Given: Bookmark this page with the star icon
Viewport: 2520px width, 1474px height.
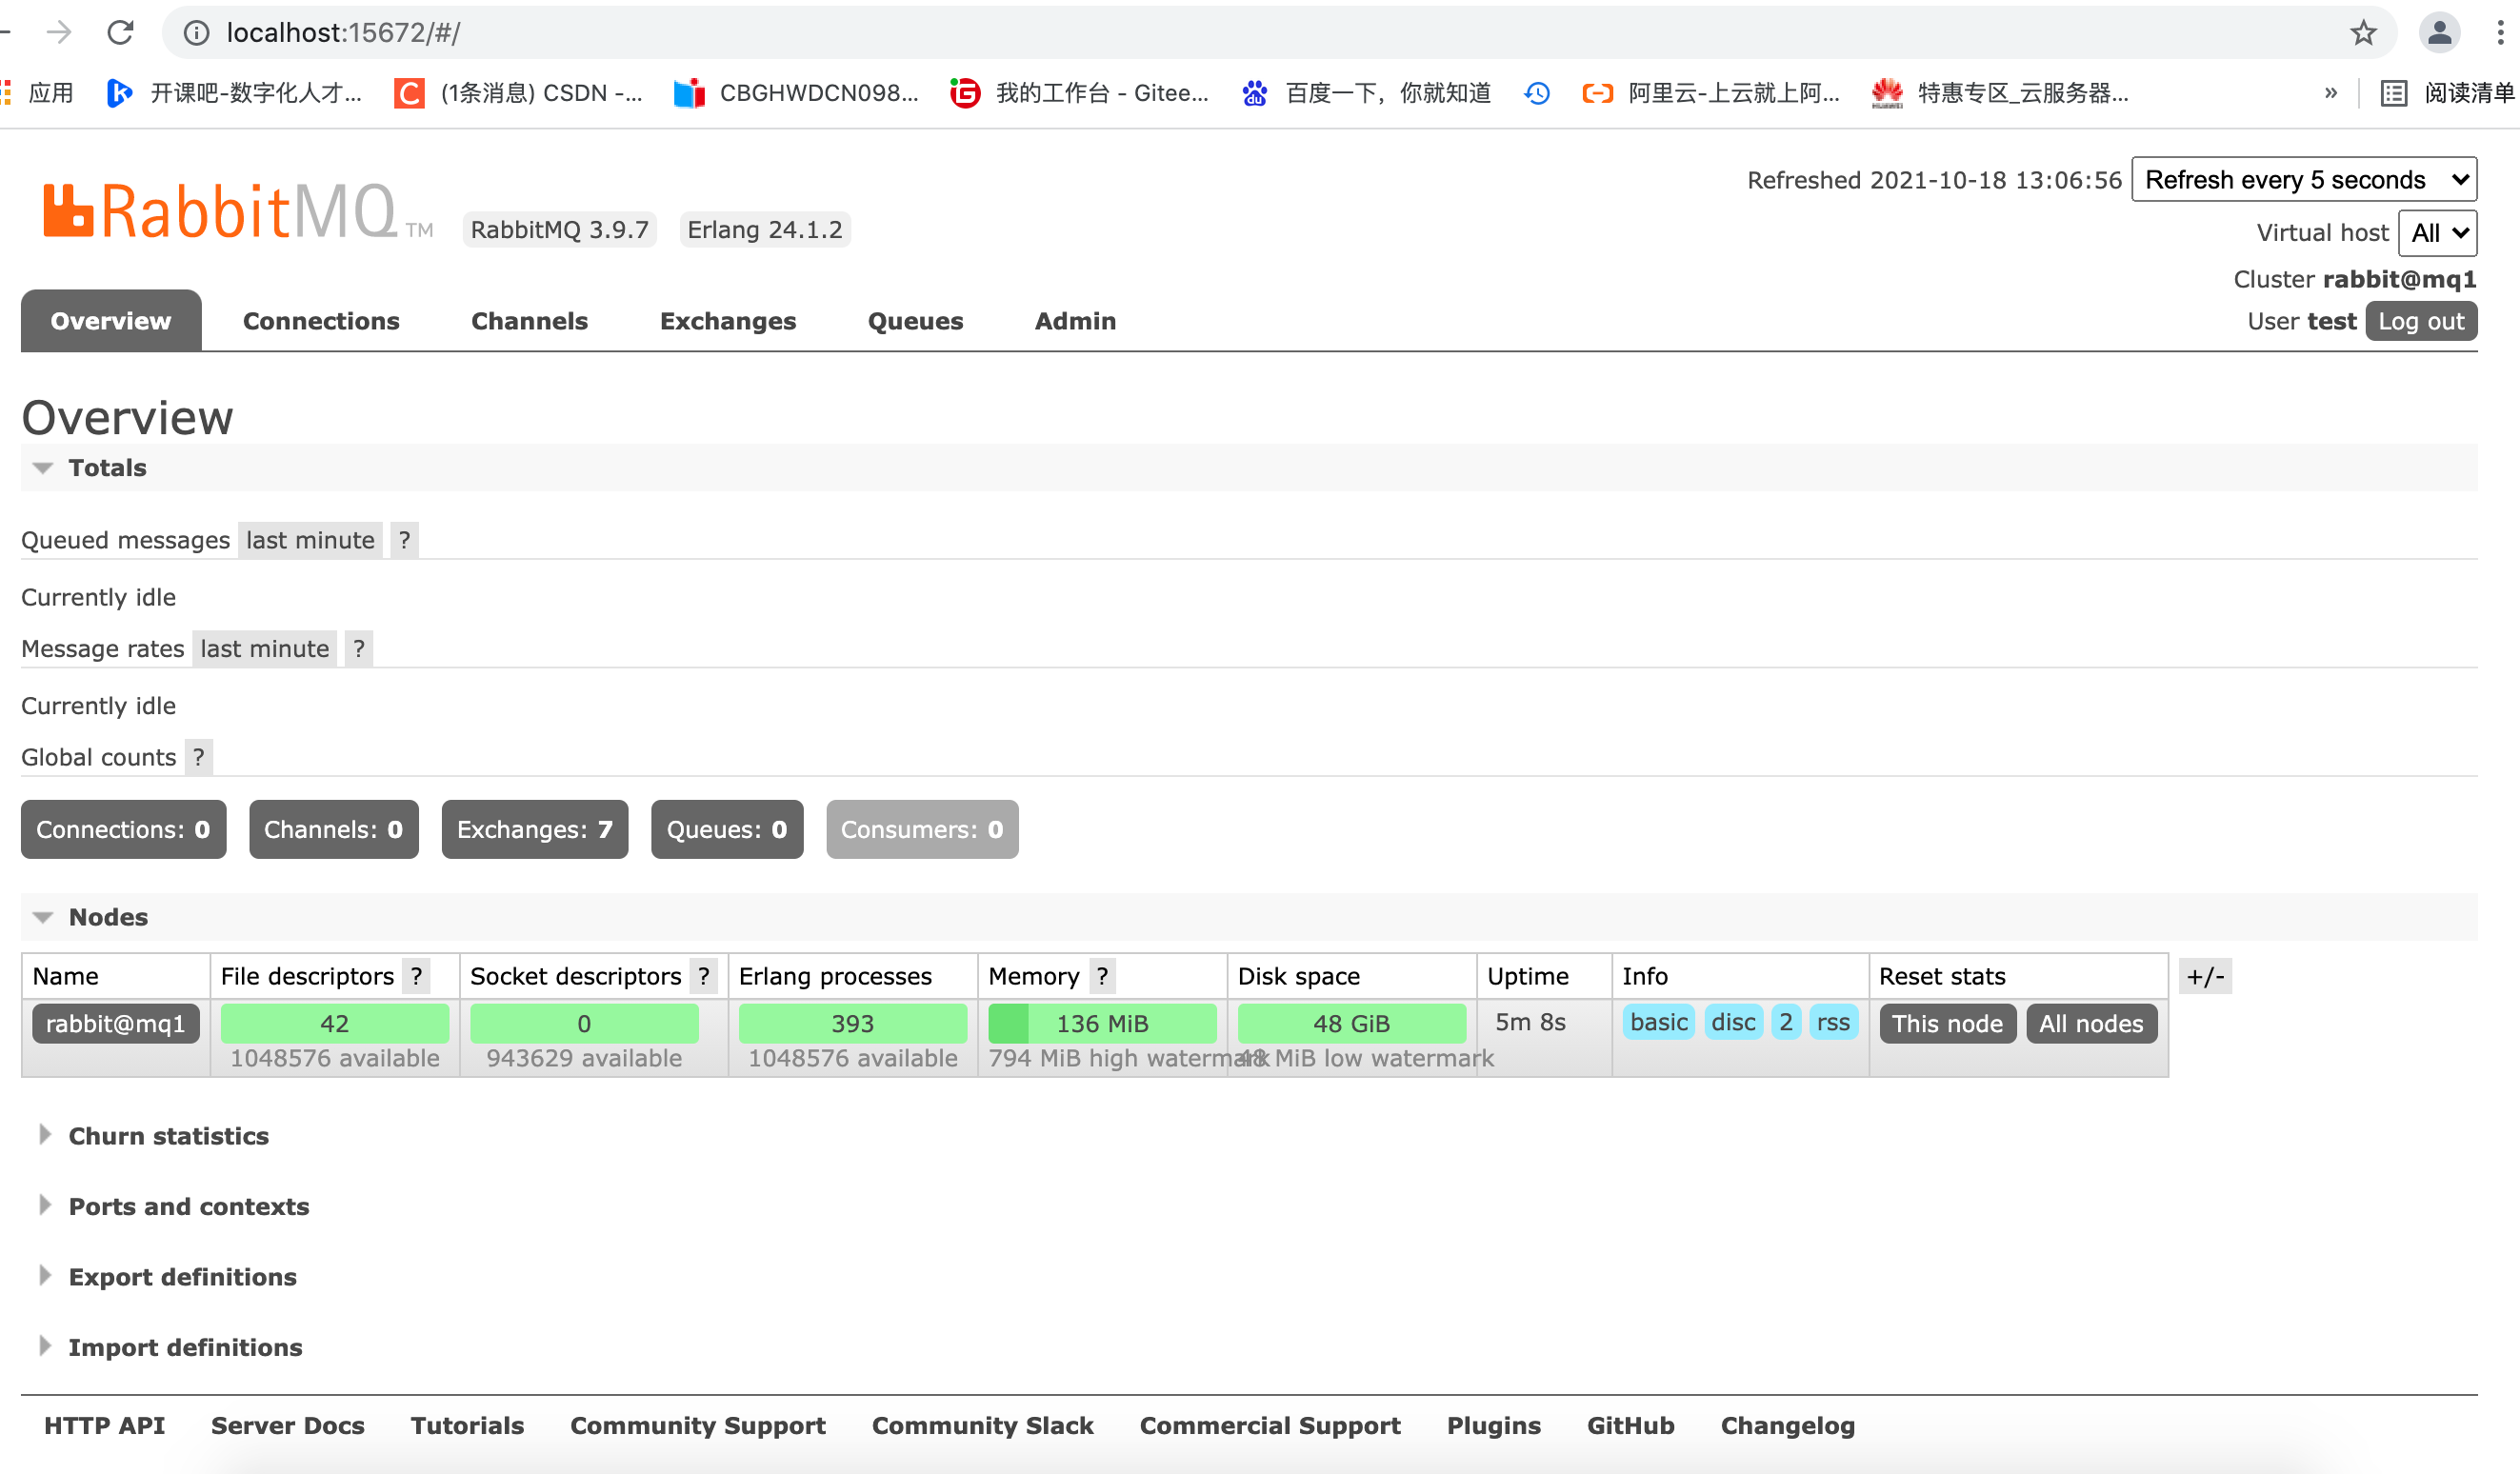Looking at the screenshot, I should click(2362, 33).
